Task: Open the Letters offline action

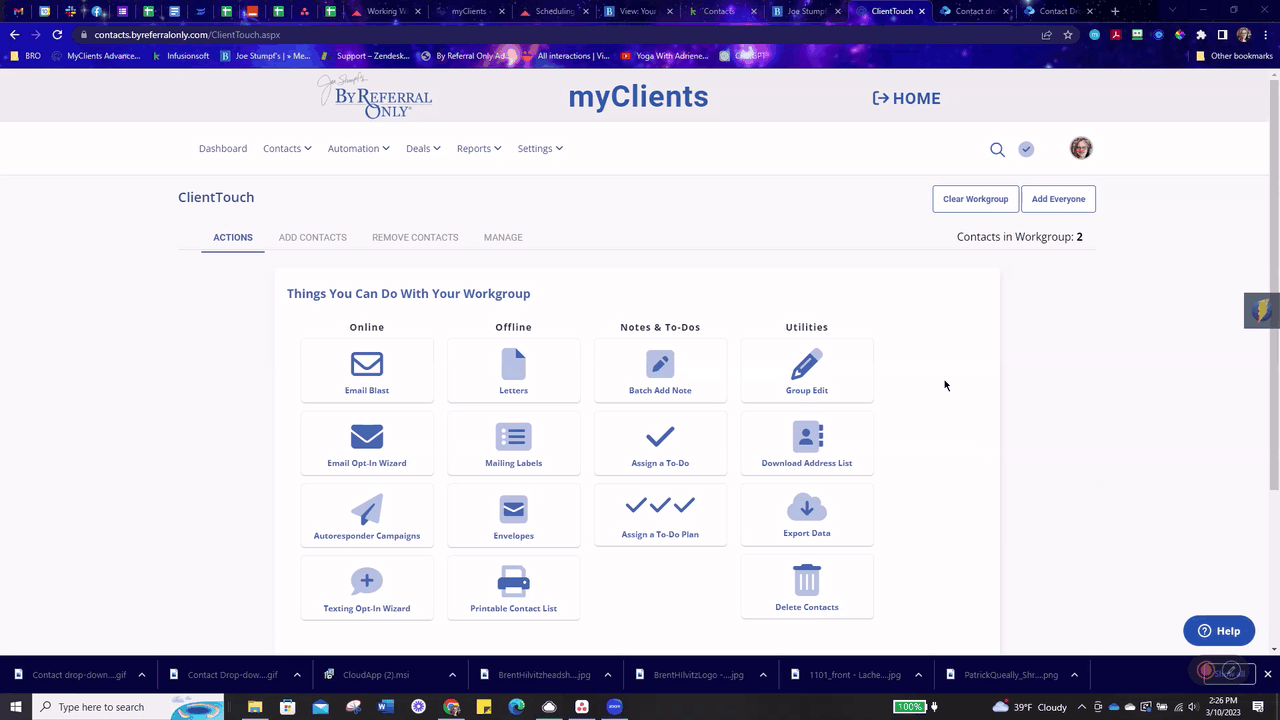Action: tap(513, 371)
